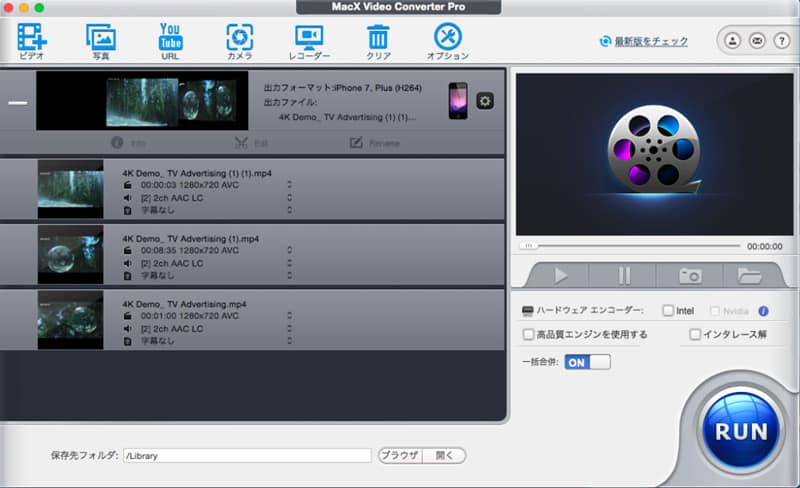The image size is (800, 488).
Task: Click file name 4K Demo_ TV Advertising.mp4
Action: (184, 304)
